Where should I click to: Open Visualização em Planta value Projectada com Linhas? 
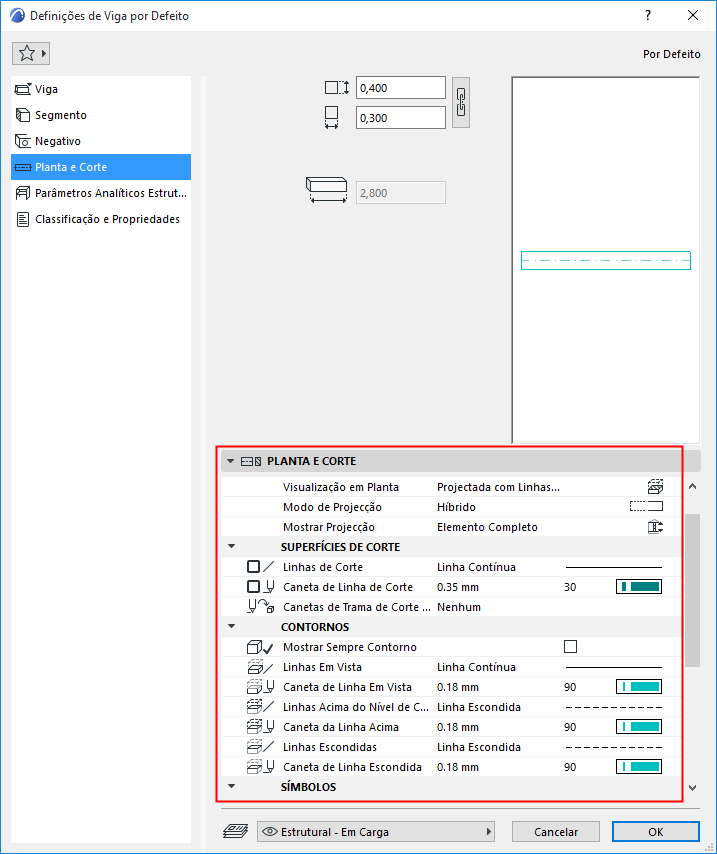point(498,487)
